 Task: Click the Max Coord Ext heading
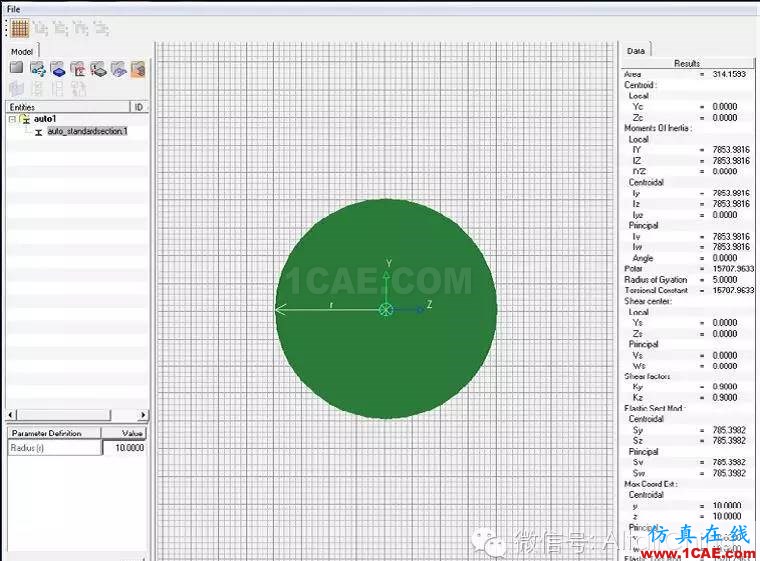click(651, 483)
